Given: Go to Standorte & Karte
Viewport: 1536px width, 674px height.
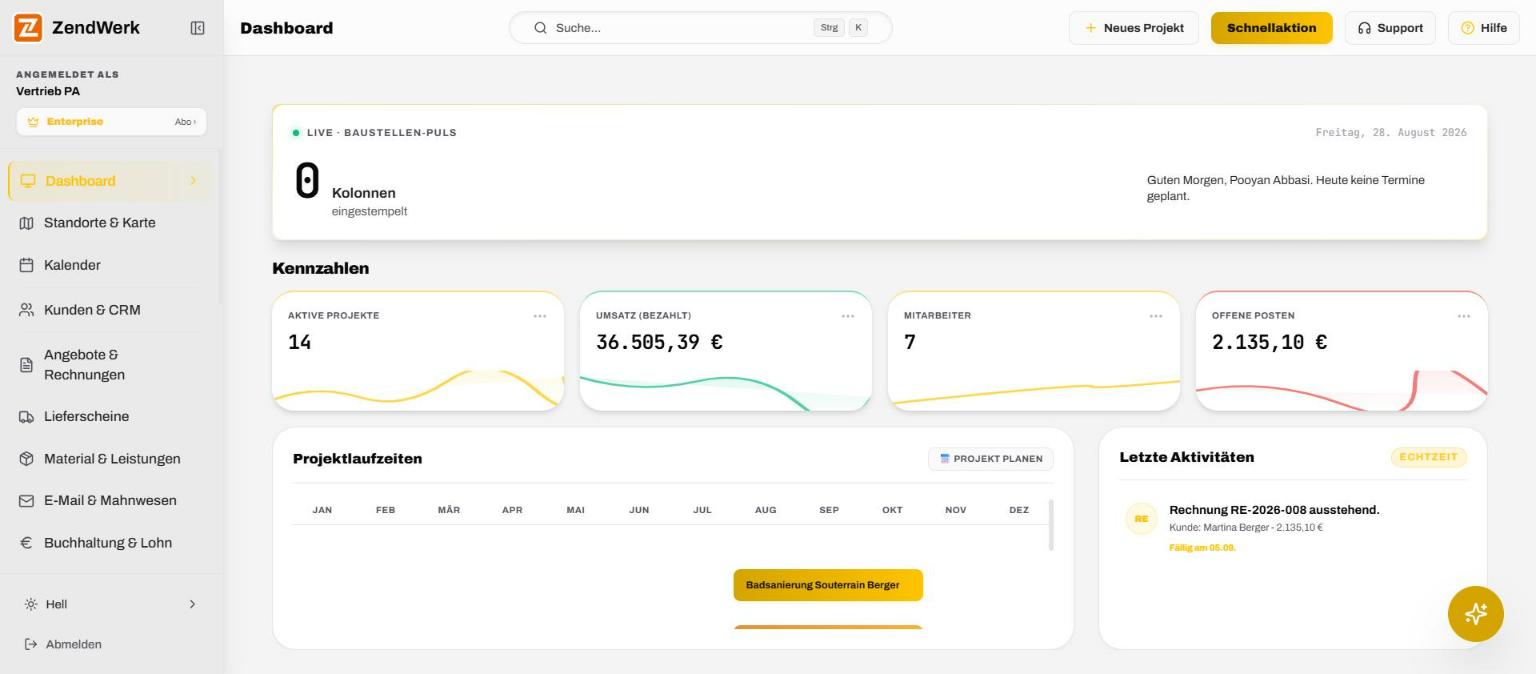Looking at the screenshot, I should (x=110, y=223).
